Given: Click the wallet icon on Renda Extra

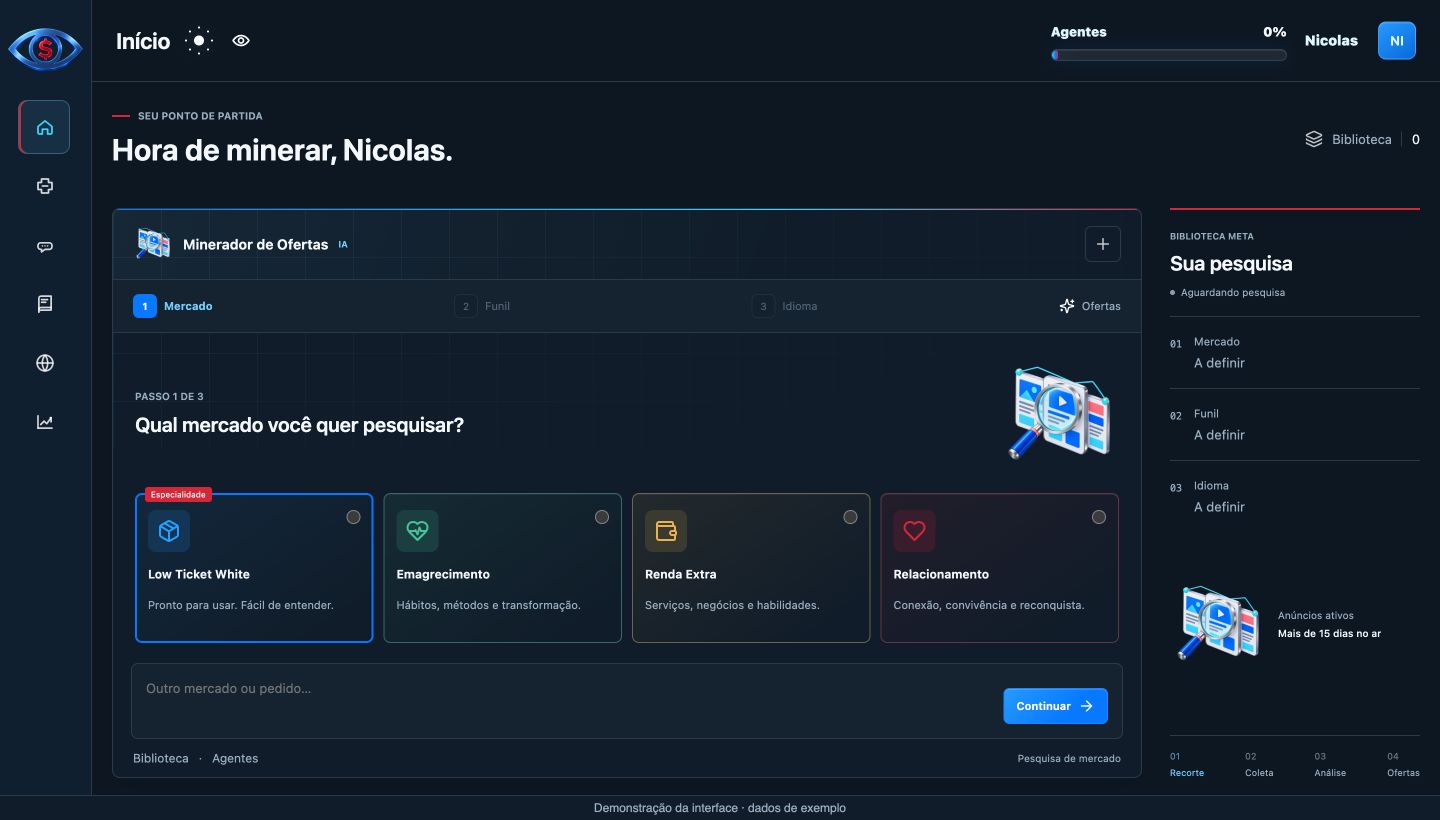Looking at the screenshot, I should click(x=666, y=531).
